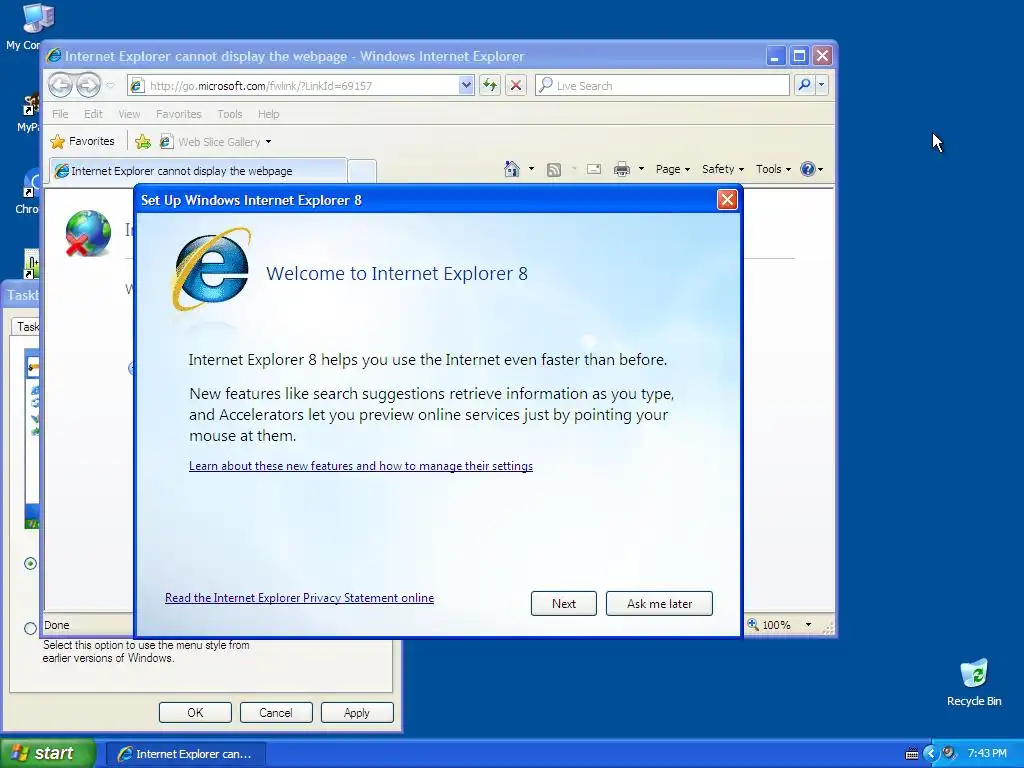
Task: Click the blue Help question mark icon
Action: pyautogui.click(x=808, y=169)
